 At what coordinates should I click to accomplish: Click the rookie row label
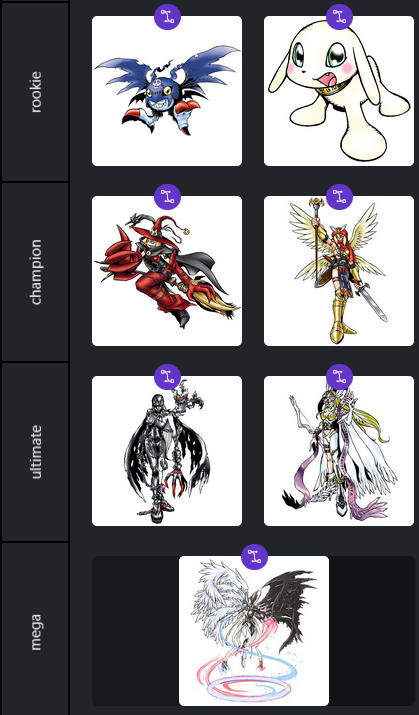coord(36,92)
